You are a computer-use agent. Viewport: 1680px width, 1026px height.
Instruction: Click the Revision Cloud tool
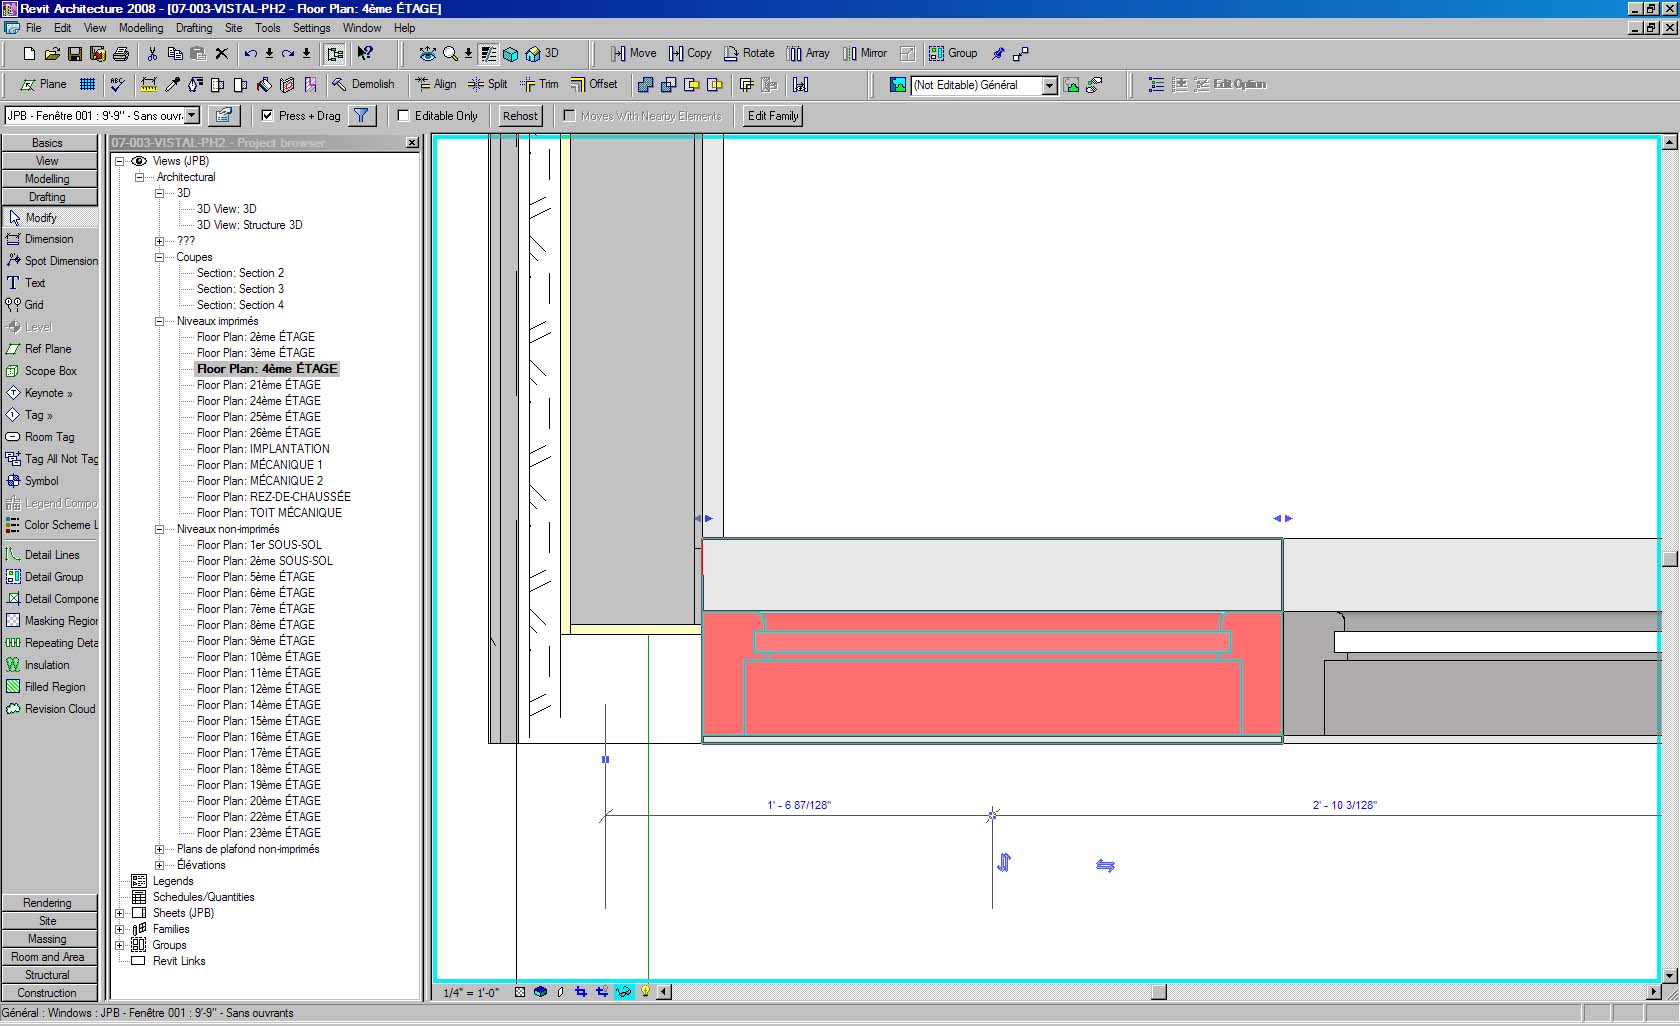click(59, 709)
